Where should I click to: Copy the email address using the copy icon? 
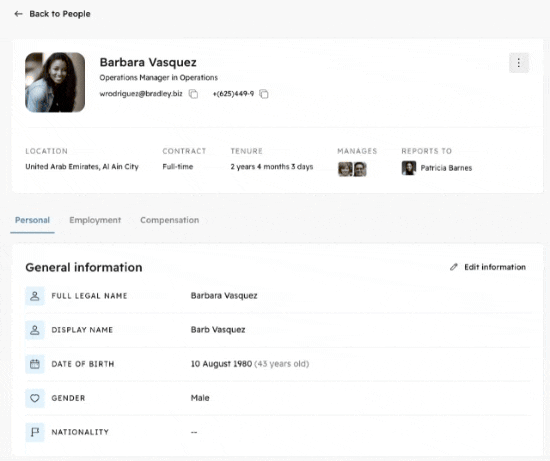193,94
